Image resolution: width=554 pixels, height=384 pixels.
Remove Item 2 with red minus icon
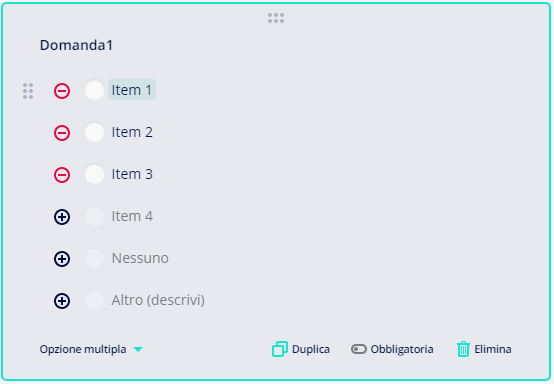[x=62, y=133]
